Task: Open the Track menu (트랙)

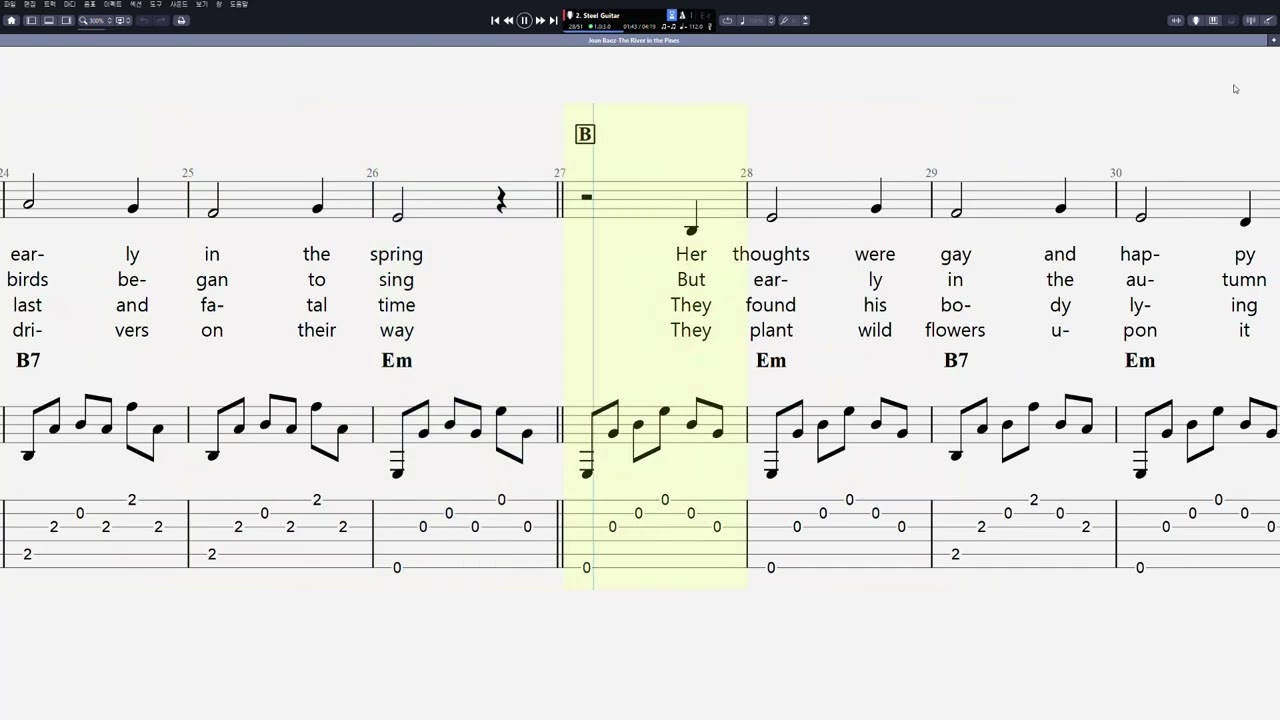Action: coord(50,4)
